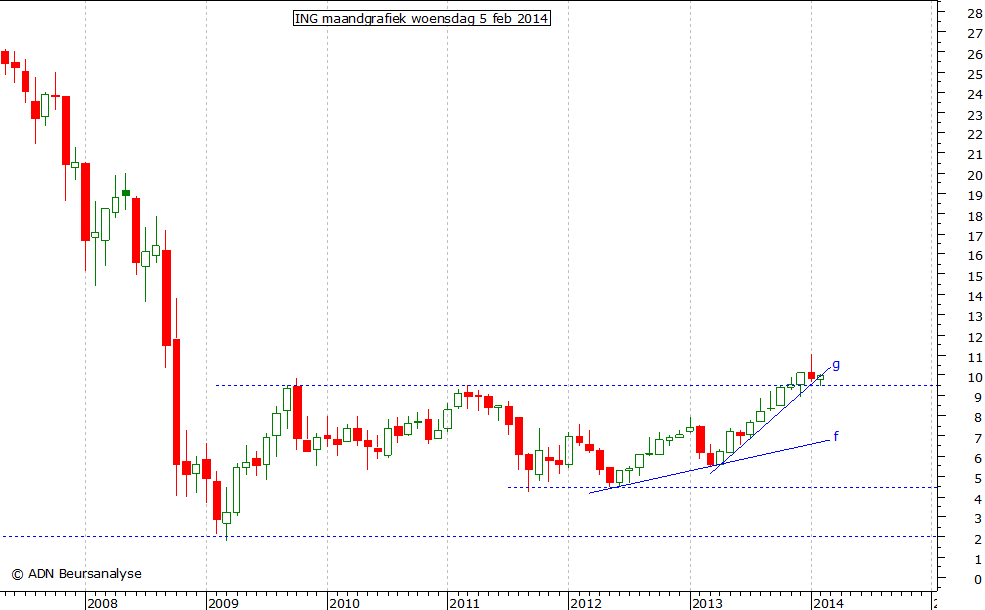Click the price axis value '2'
This screenshot has height=610, width=985.
(979, 540)
